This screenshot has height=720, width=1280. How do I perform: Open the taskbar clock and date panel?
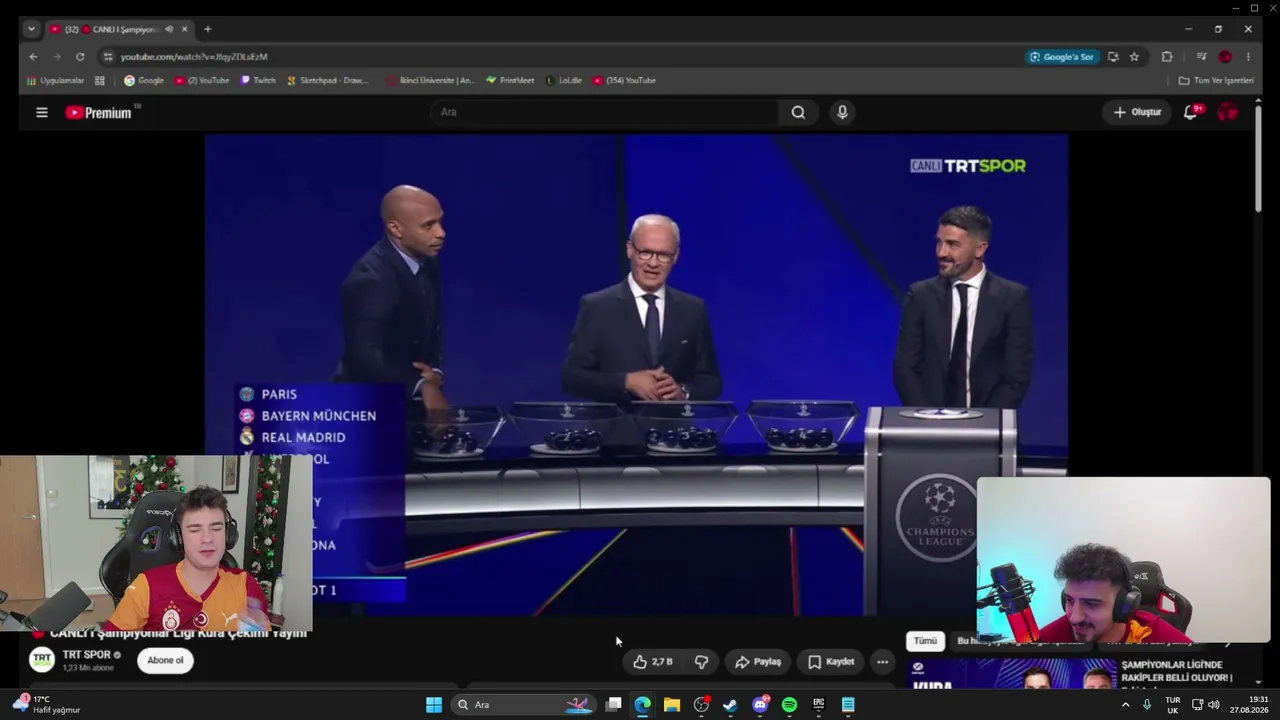[x=1251, y=705]
